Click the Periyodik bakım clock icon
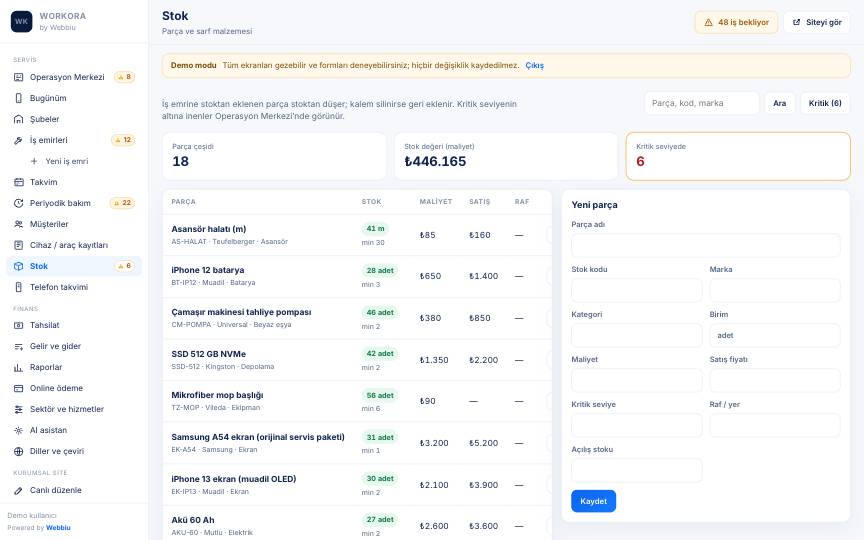This screenshot has height=540, width=864. [x=18, y=203]
